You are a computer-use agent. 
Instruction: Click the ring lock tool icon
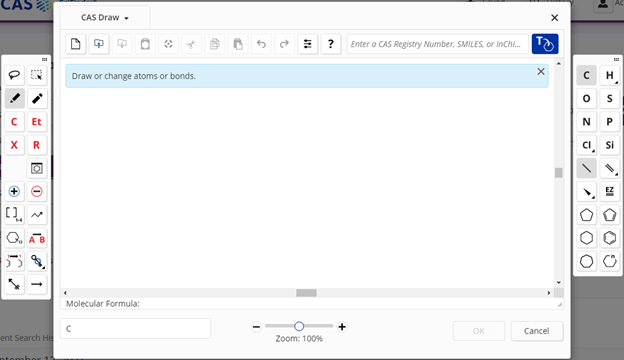pos(37,168)
